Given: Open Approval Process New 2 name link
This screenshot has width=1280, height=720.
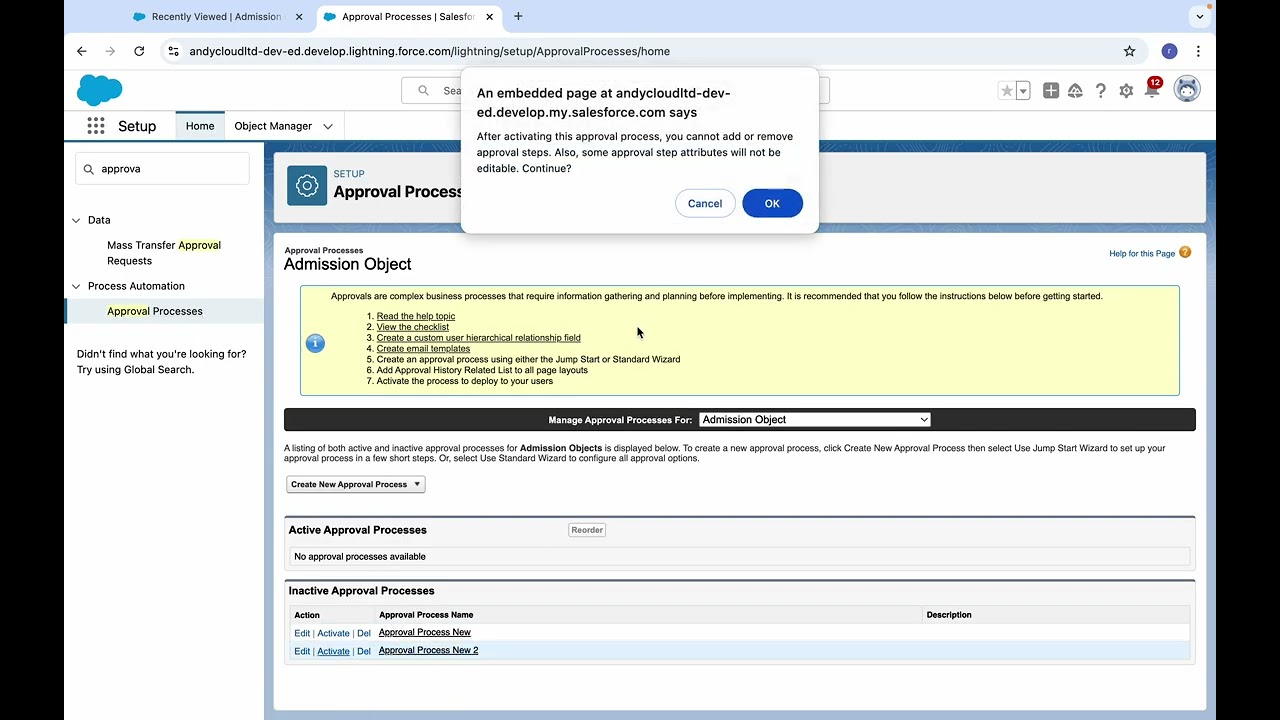Looking at the screenshot, I should point(428,650).
